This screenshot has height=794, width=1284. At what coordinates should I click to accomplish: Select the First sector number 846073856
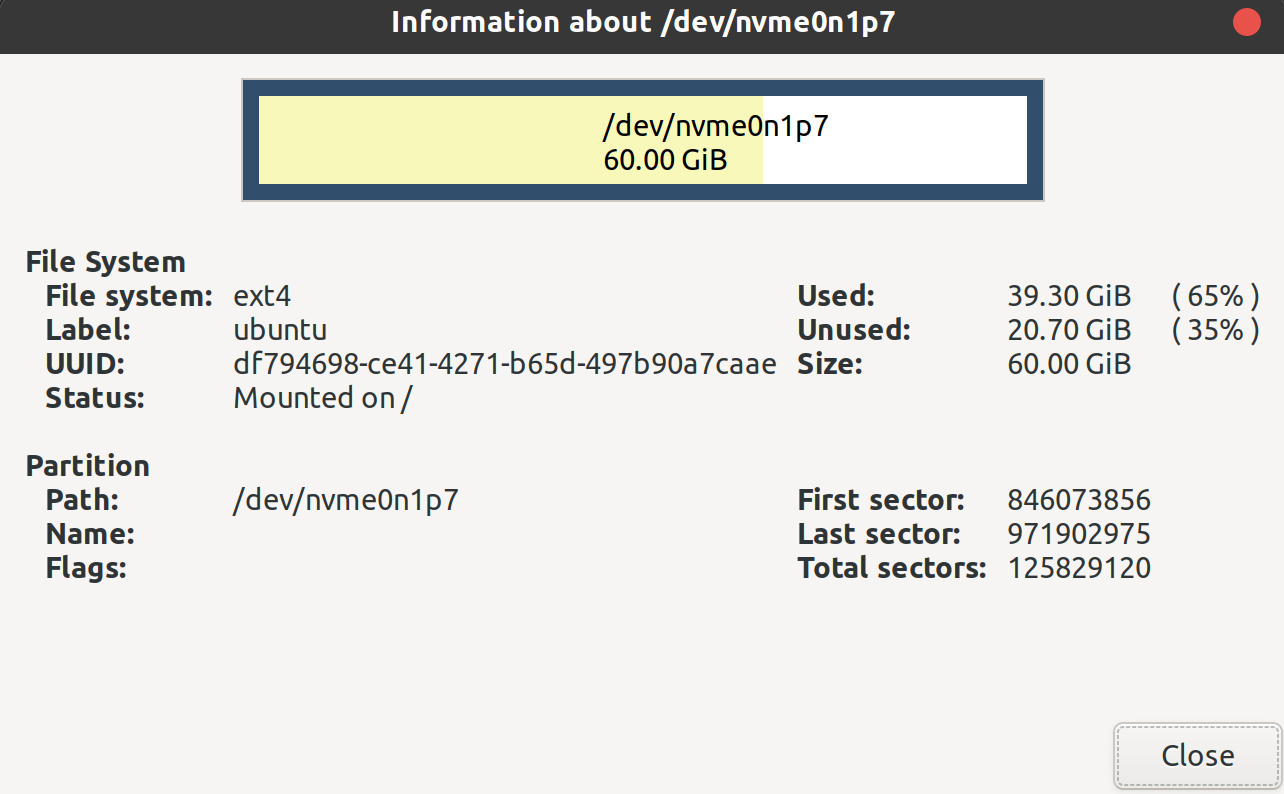point(1079,500)
